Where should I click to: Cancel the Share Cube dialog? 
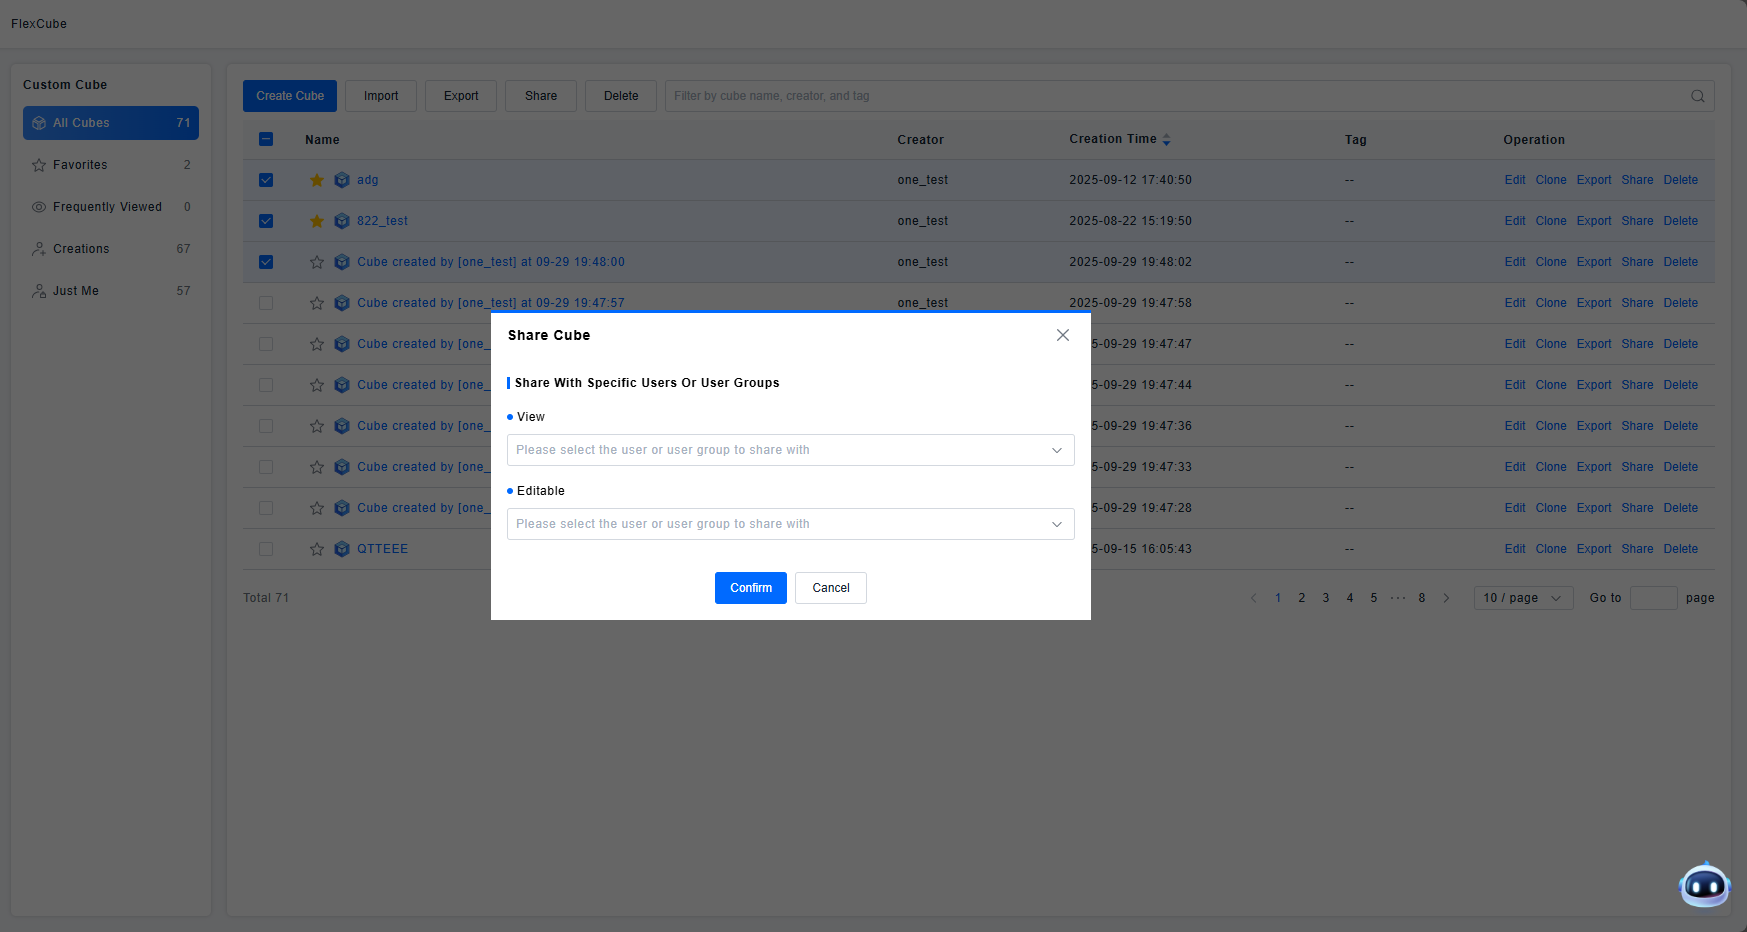click(830, 588)
